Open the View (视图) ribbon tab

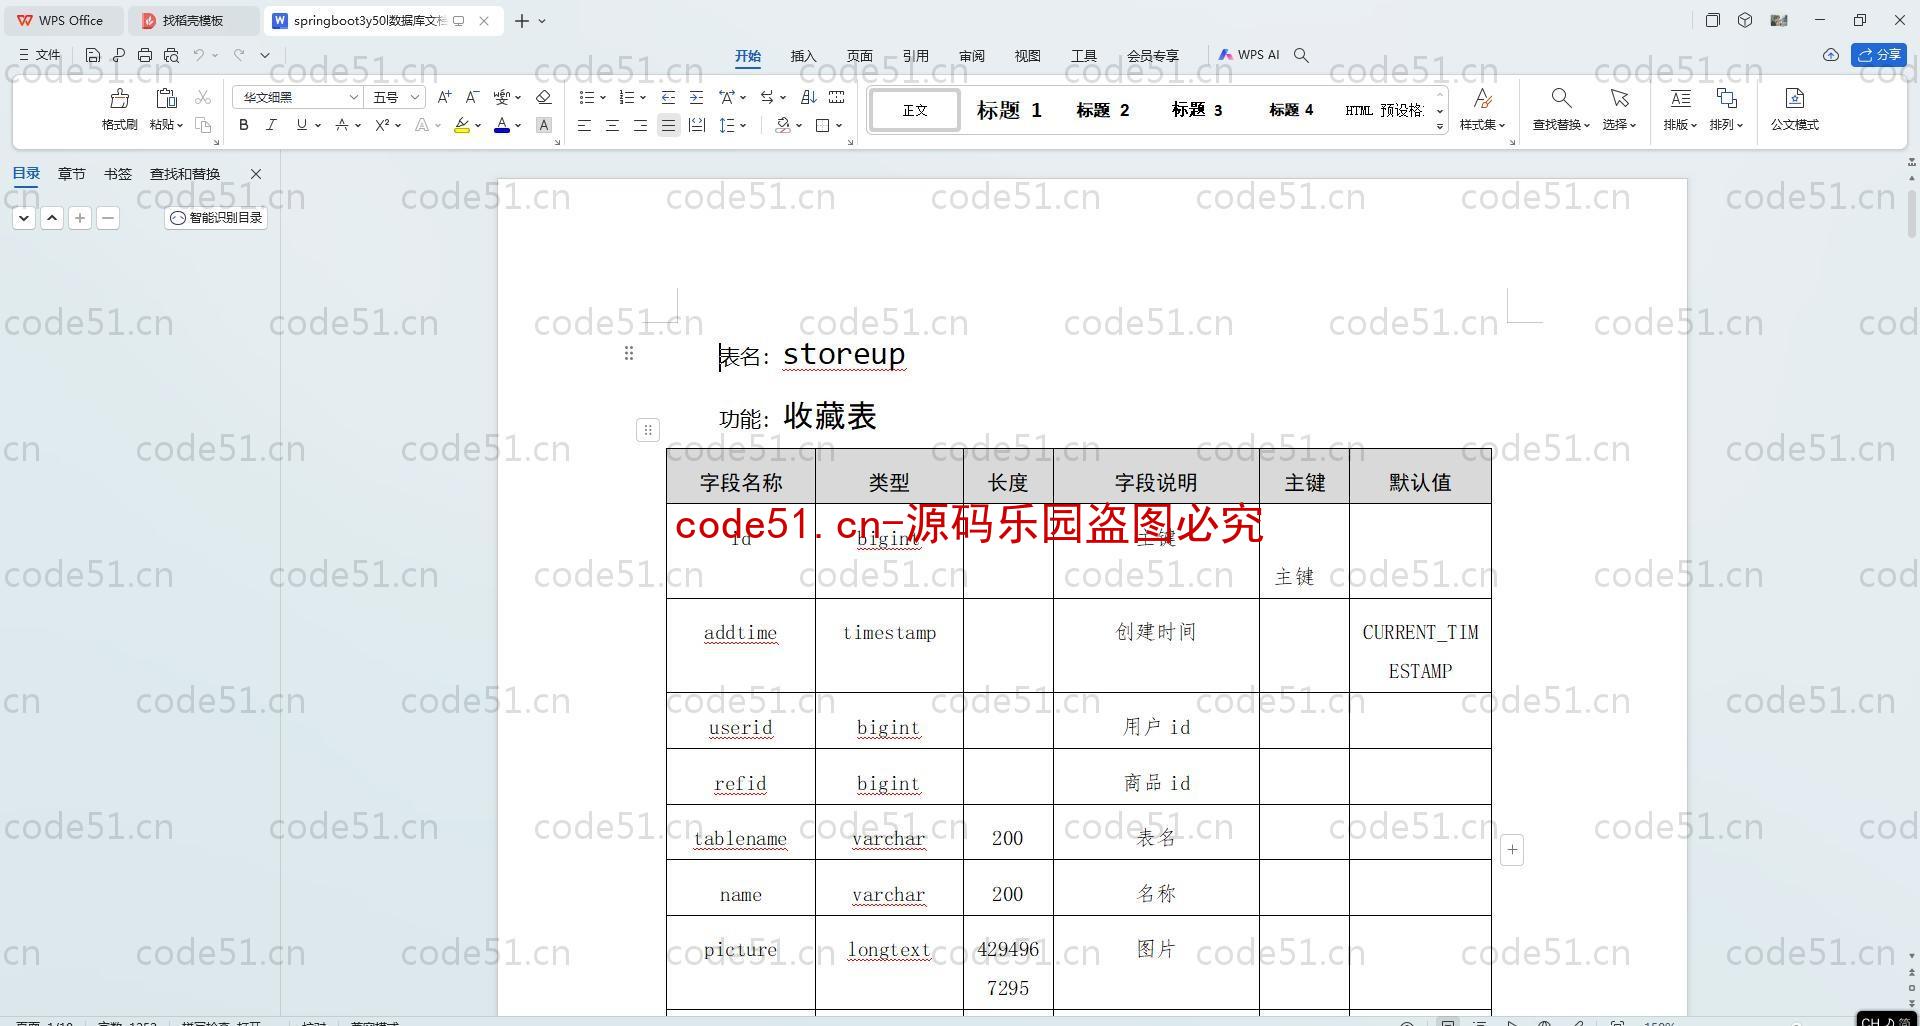1028,56
